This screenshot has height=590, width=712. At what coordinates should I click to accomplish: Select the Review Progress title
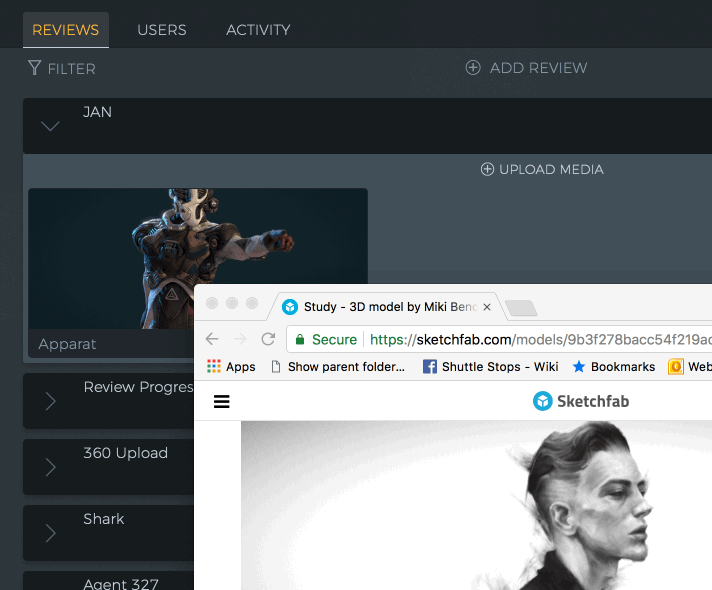click(138, 387)
